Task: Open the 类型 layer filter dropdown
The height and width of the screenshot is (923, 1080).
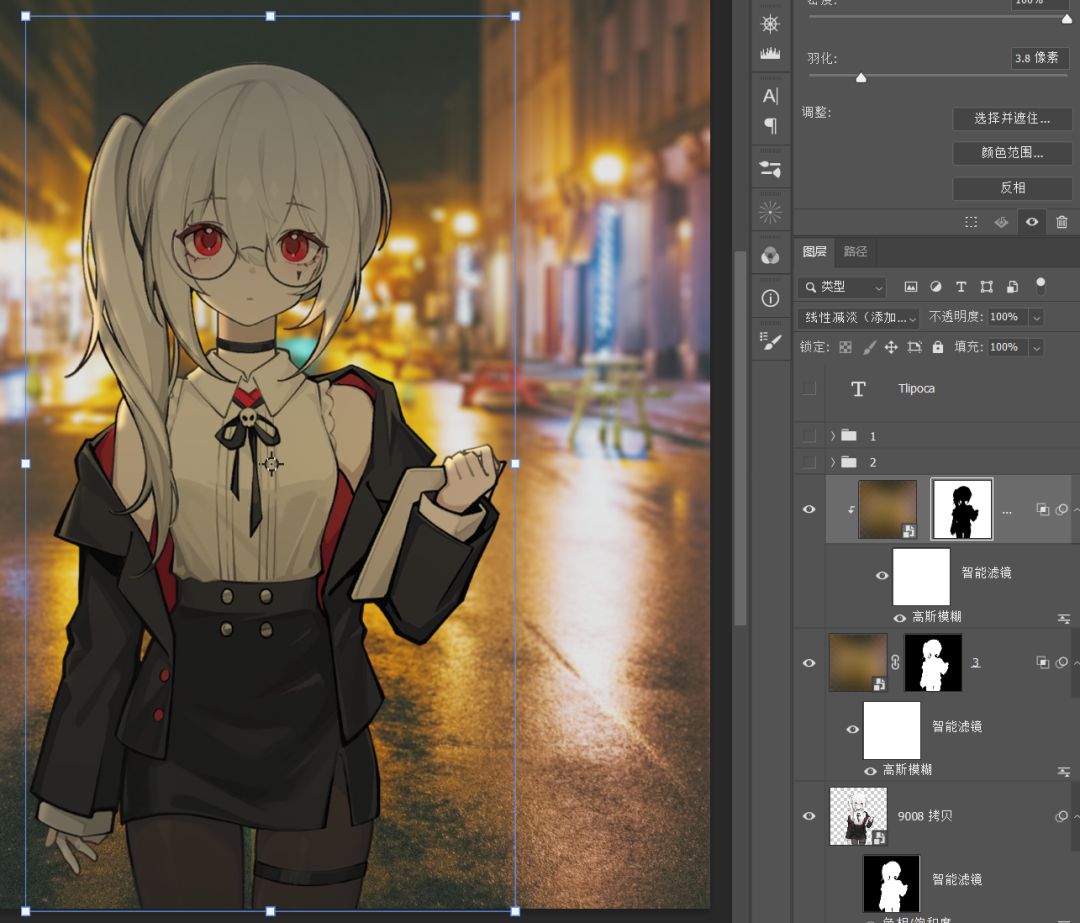Action: 842,287
